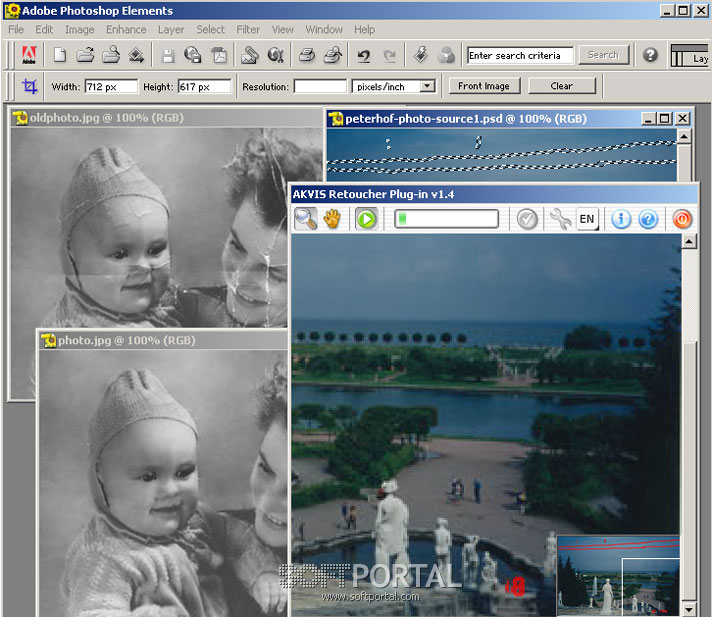Click the Adobe Online icon
712x617 pixels.
click(x=29, y=55)
